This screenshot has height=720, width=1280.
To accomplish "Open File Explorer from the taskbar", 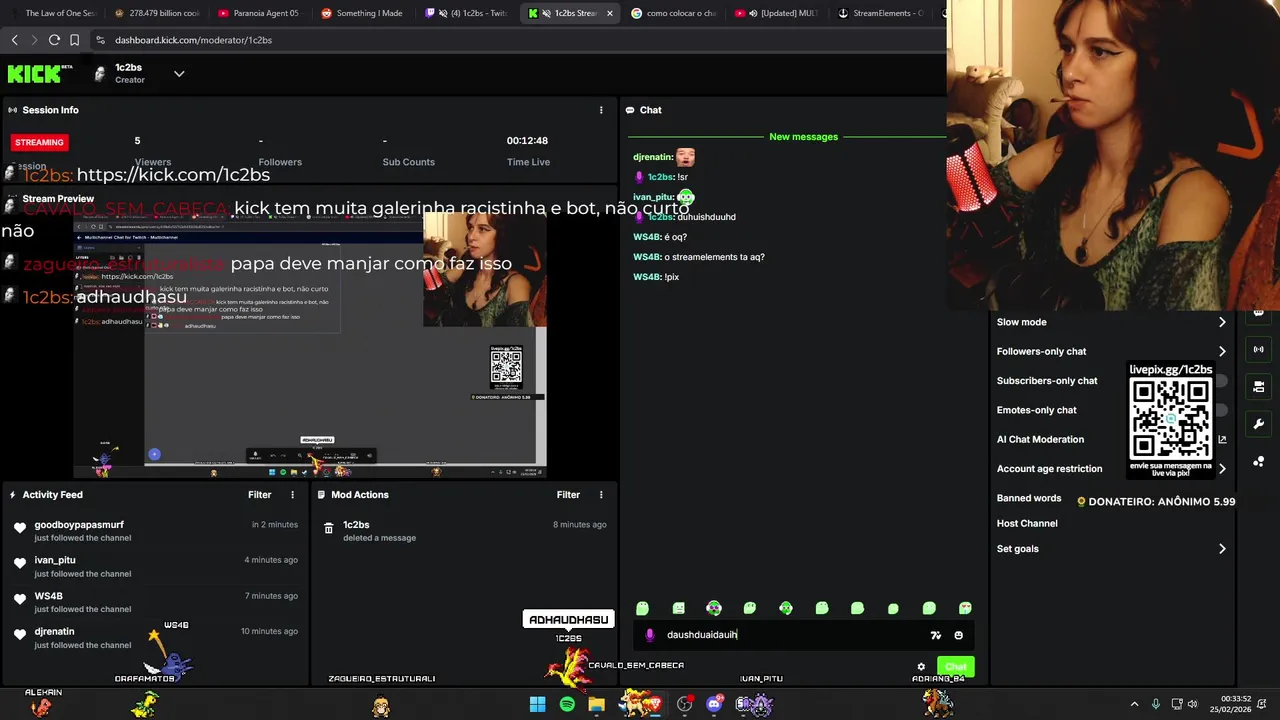I will pos(597,704).
